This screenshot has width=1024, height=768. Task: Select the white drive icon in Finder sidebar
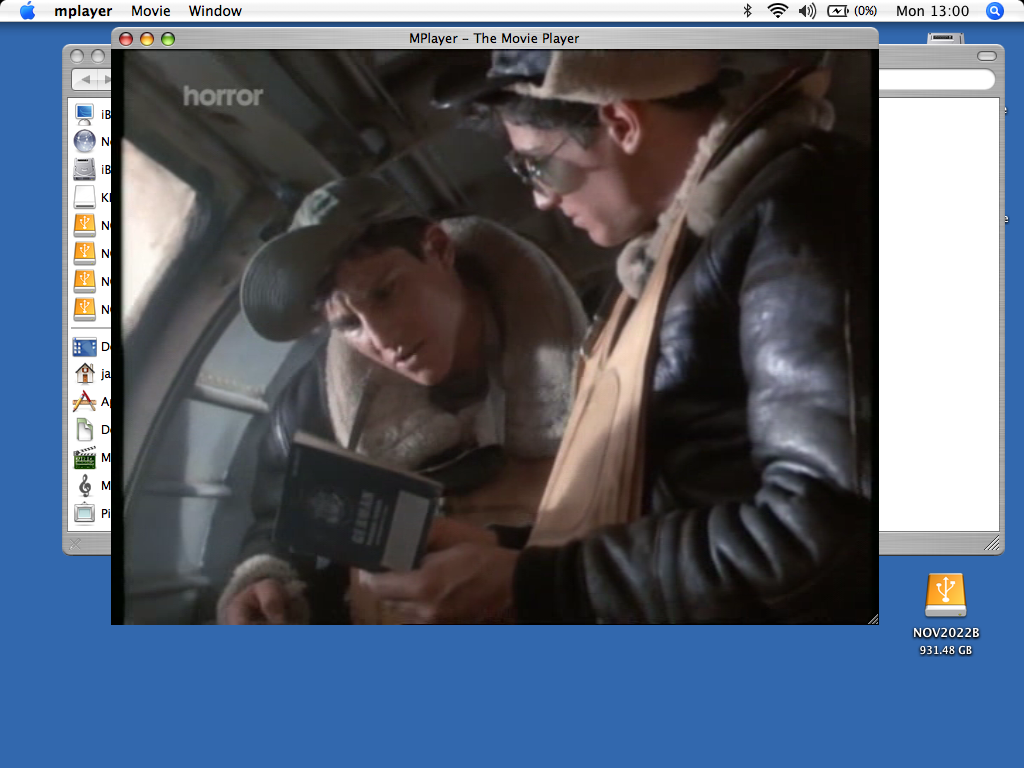pyautogui.click(x=84, y=197)
